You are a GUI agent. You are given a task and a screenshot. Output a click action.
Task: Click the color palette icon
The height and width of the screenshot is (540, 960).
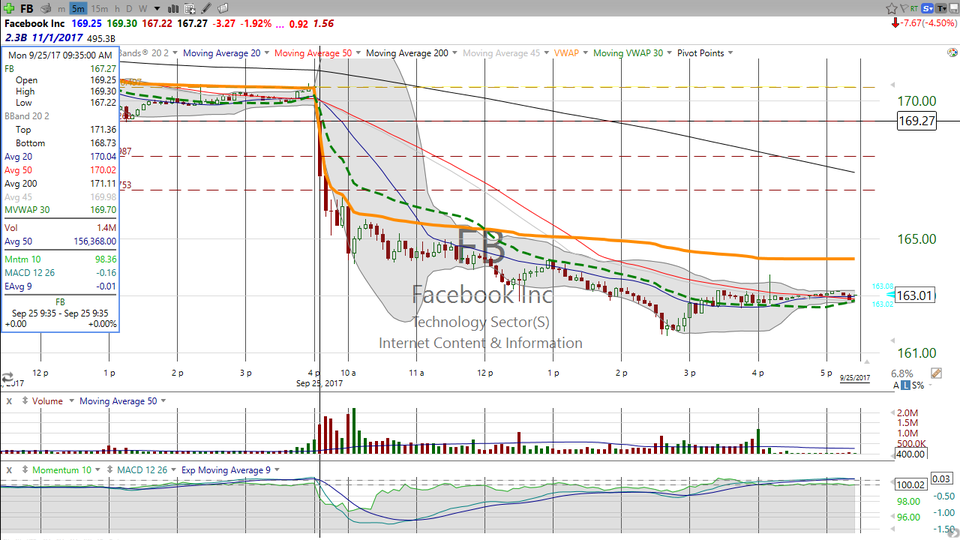tap(952, 53)
